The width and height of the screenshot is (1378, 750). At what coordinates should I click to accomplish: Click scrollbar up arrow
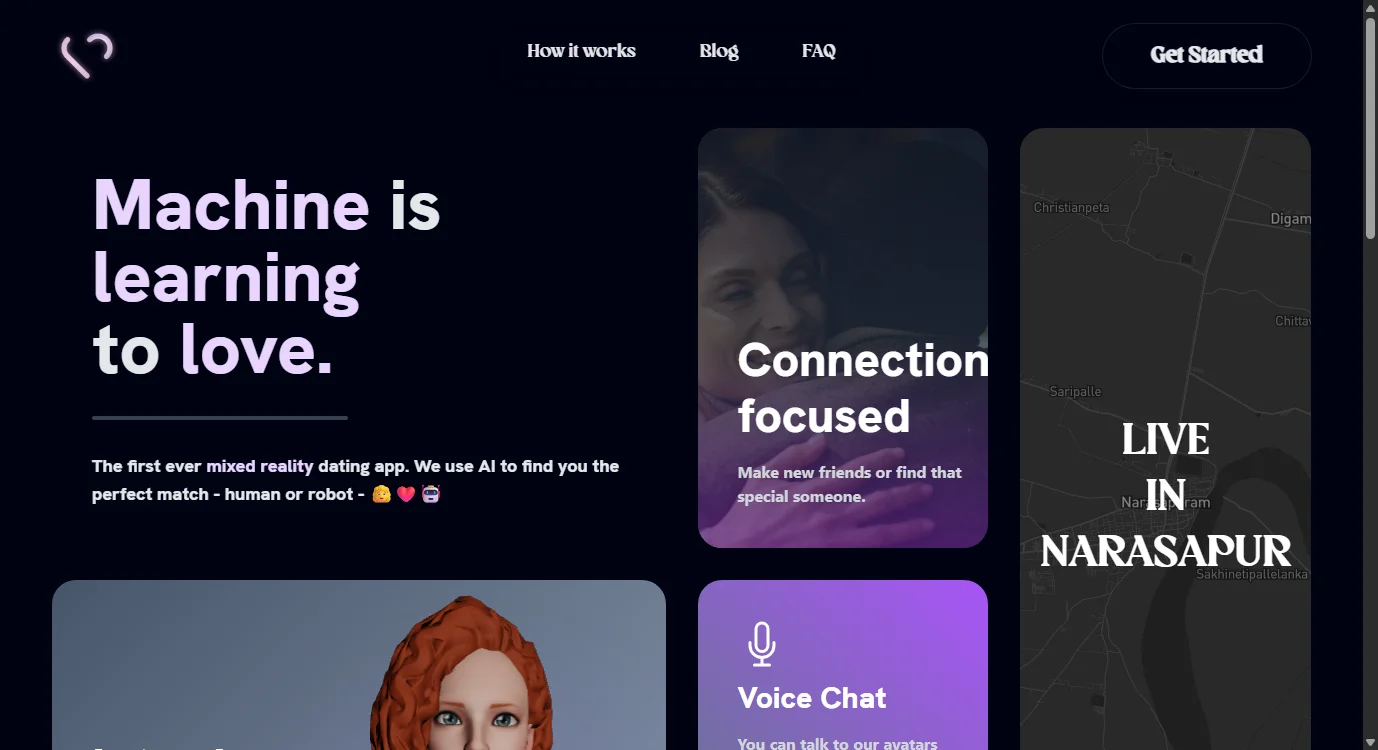[x=1370, y=8]
